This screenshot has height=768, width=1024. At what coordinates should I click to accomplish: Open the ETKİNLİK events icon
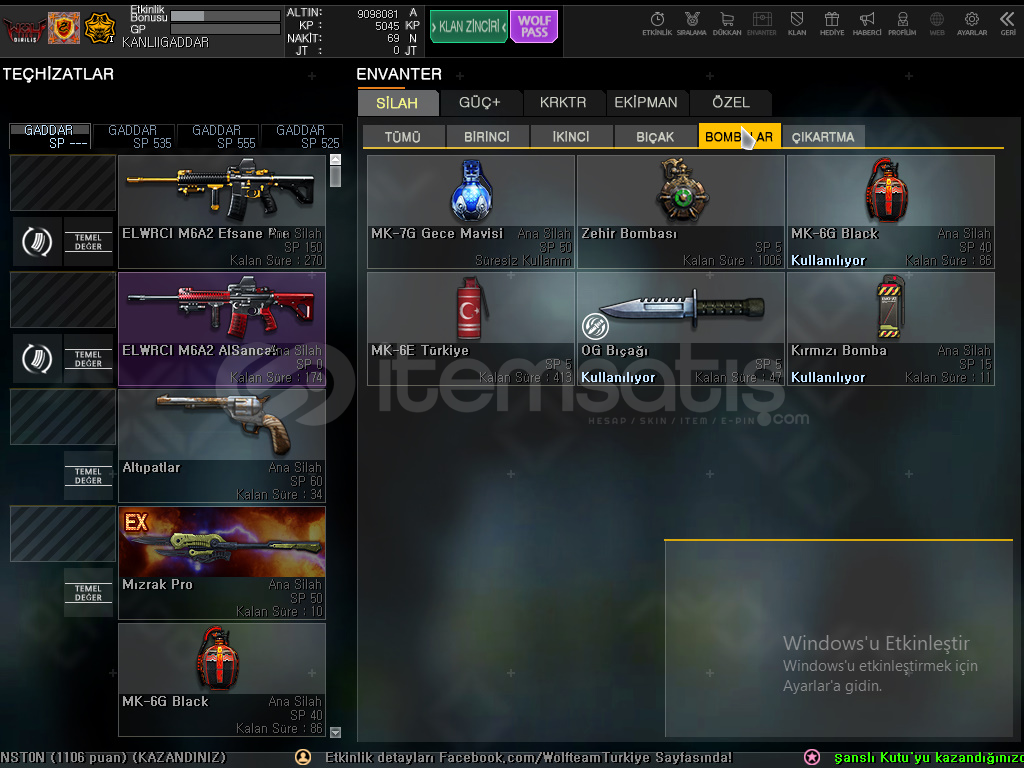click(x=657, y=24)
